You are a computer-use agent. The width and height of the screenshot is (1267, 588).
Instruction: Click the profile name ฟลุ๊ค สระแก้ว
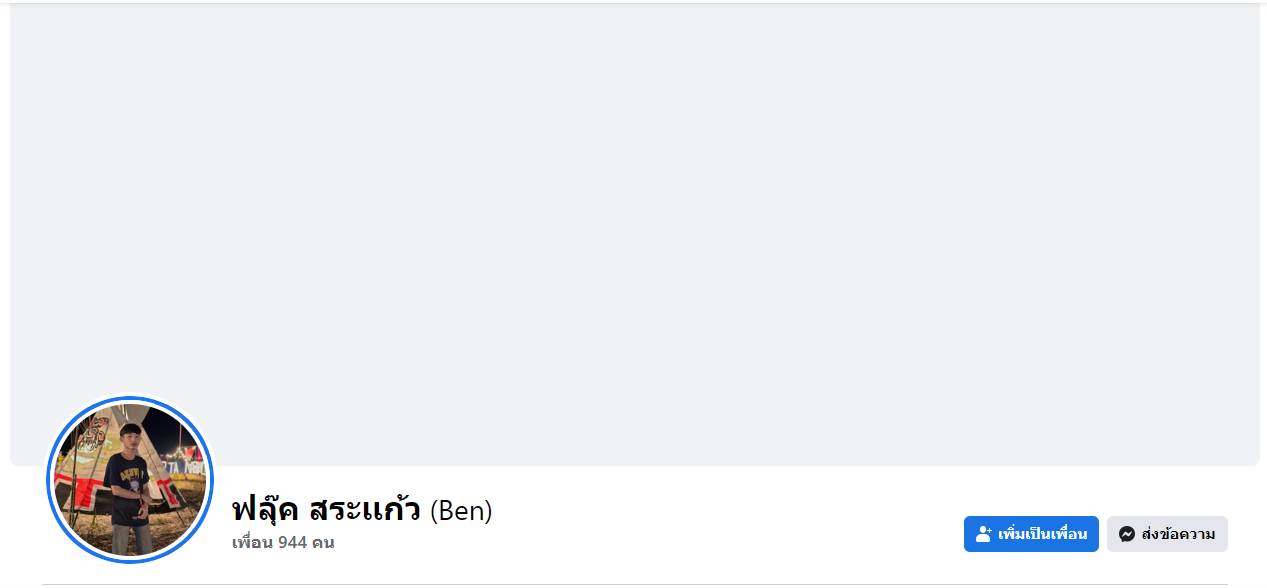tap(325, 511)
